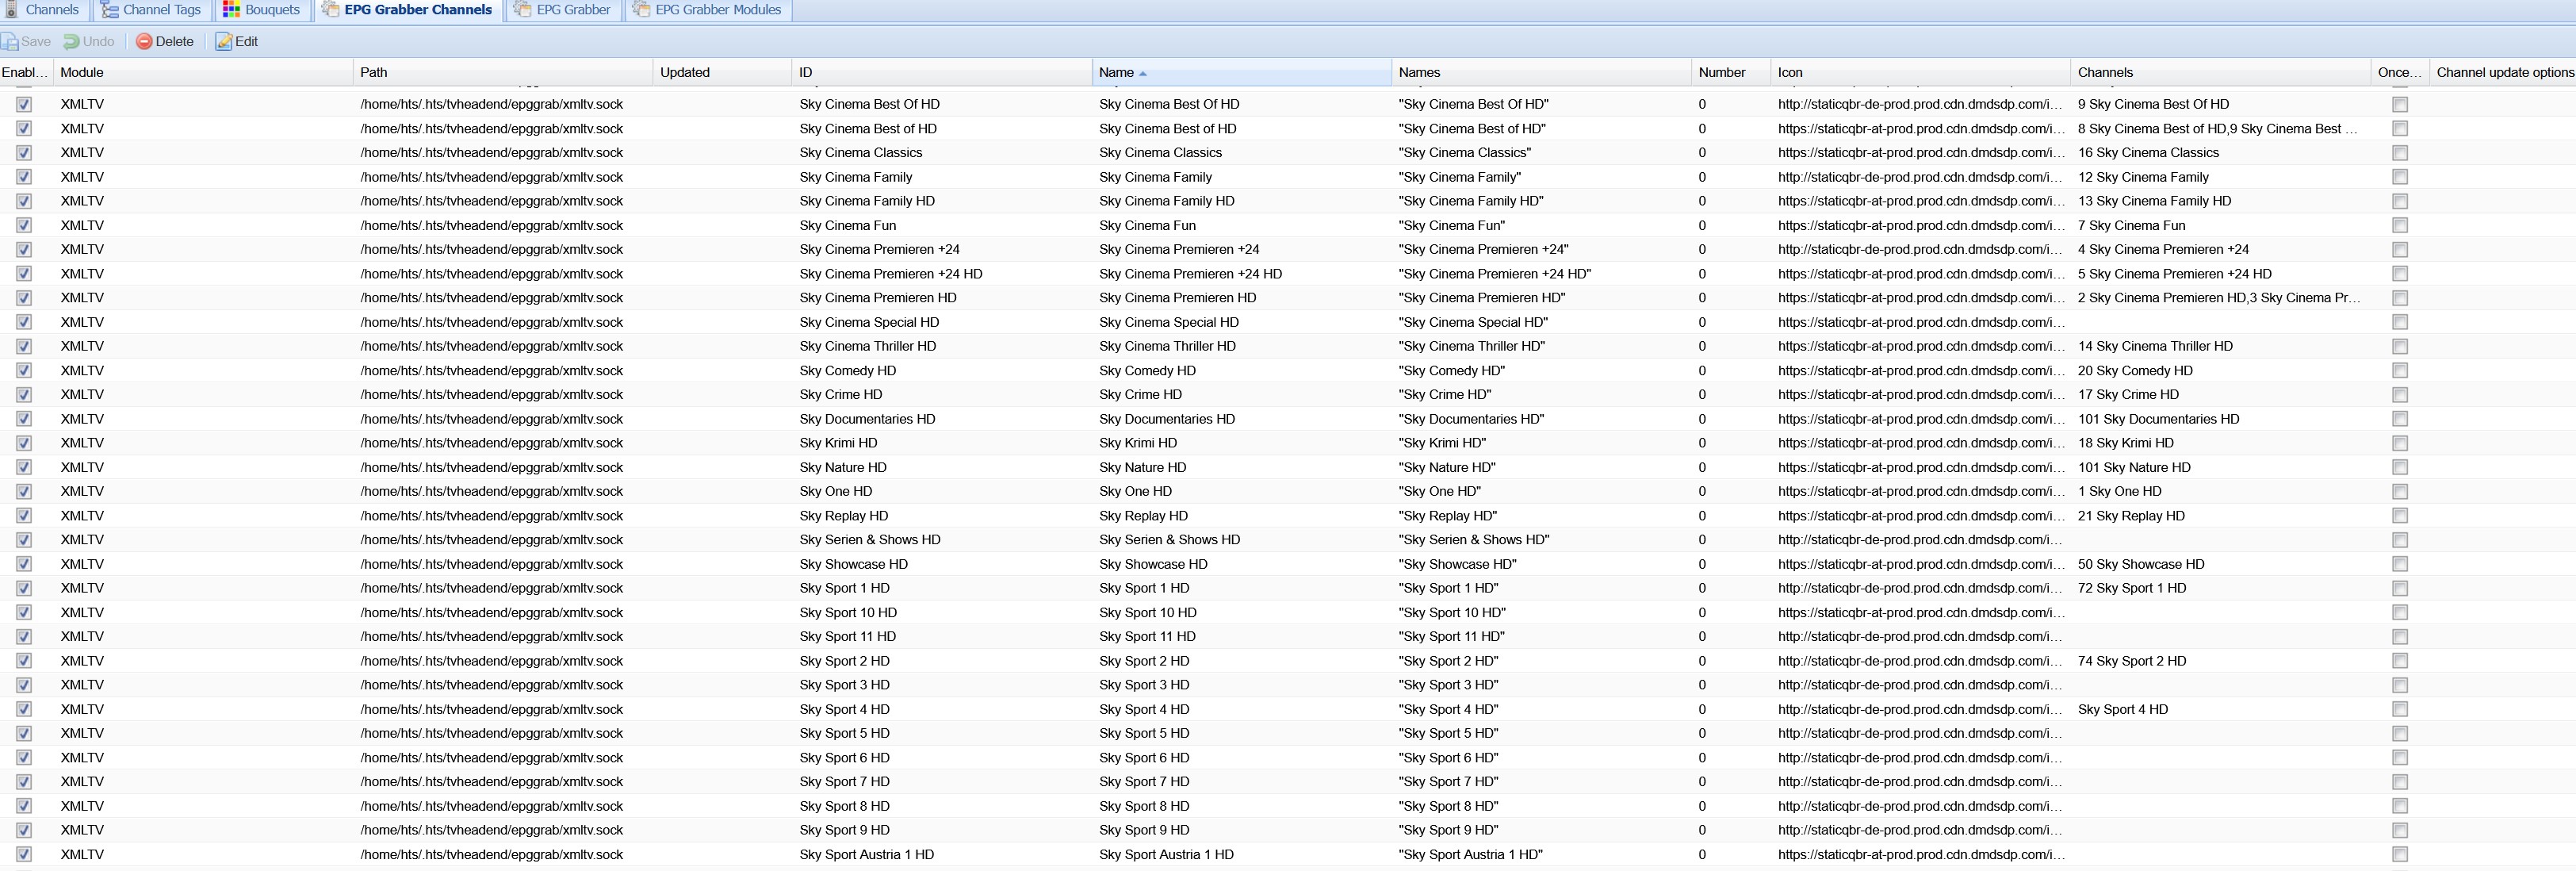Image resolution: width=2576 pixels, height=871 pixels.
Task: Click the Number column header
Action: (x=1730, y=72)
